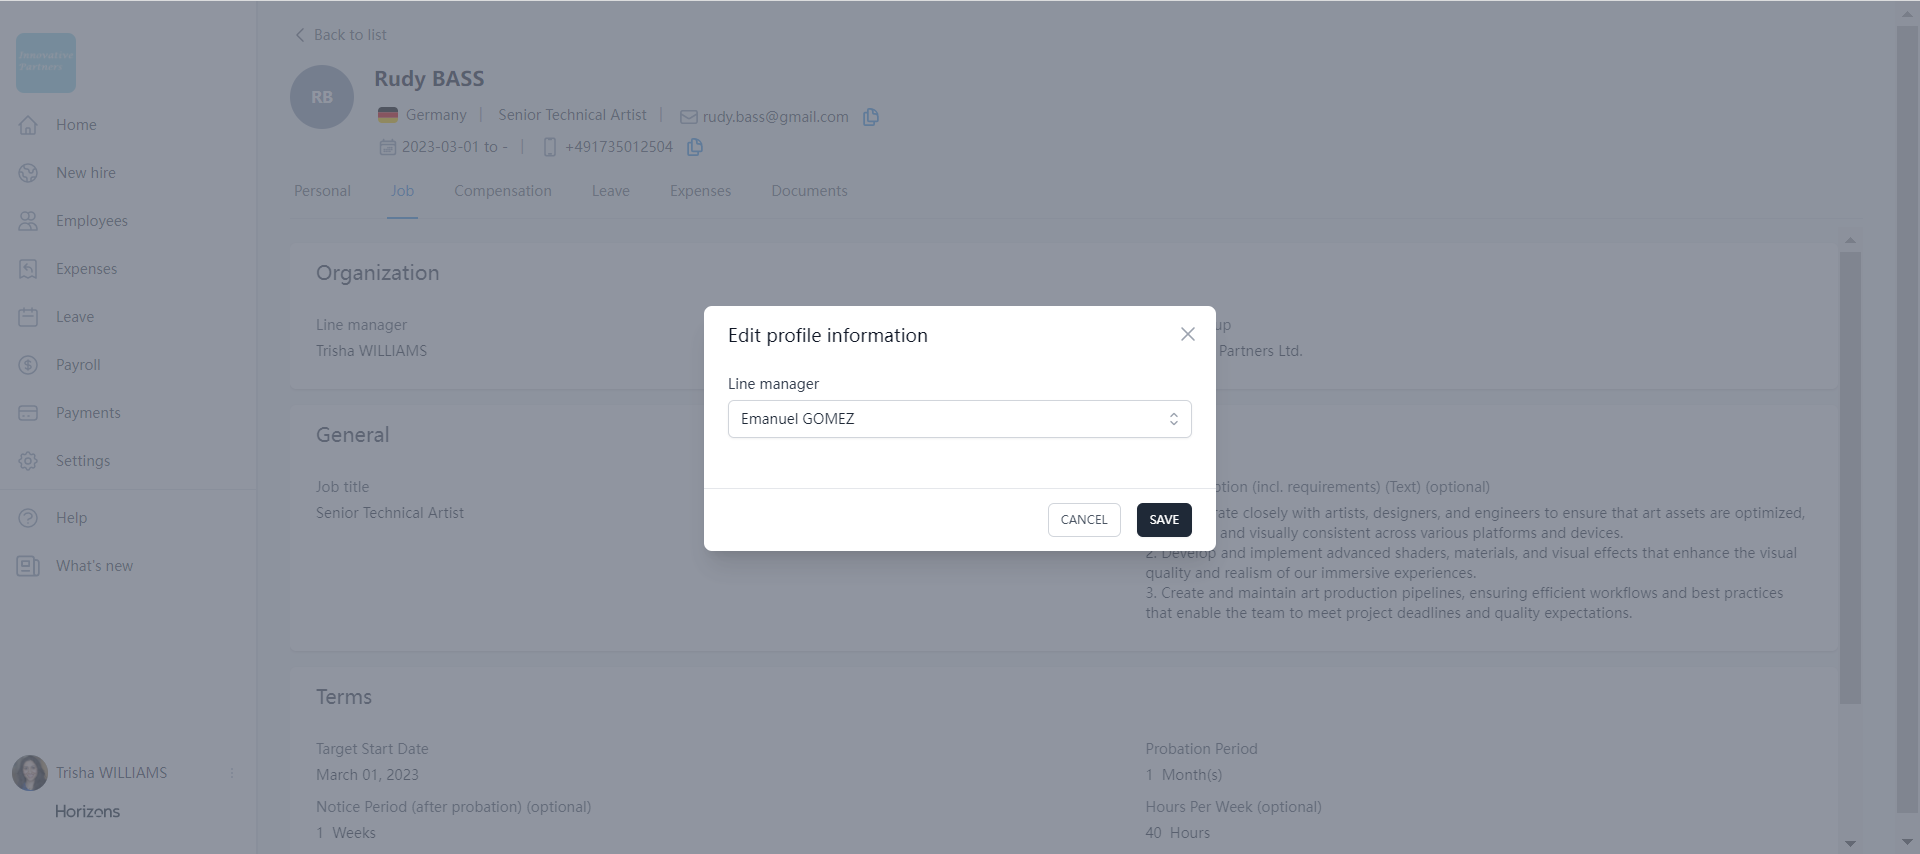Click the Line manager dropdown arrows

coord(1174,419)
